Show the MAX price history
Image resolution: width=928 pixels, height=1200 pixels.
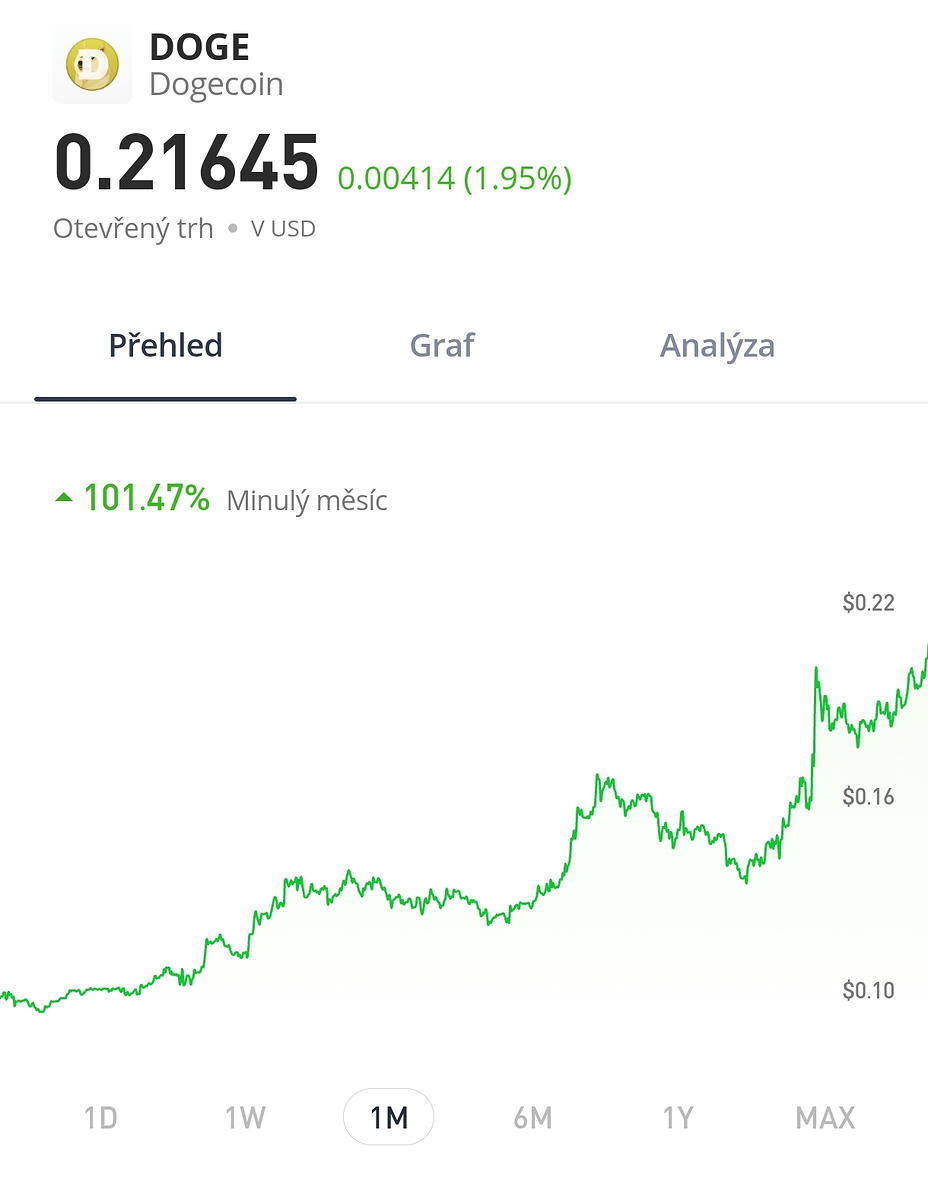point(825,1117)
